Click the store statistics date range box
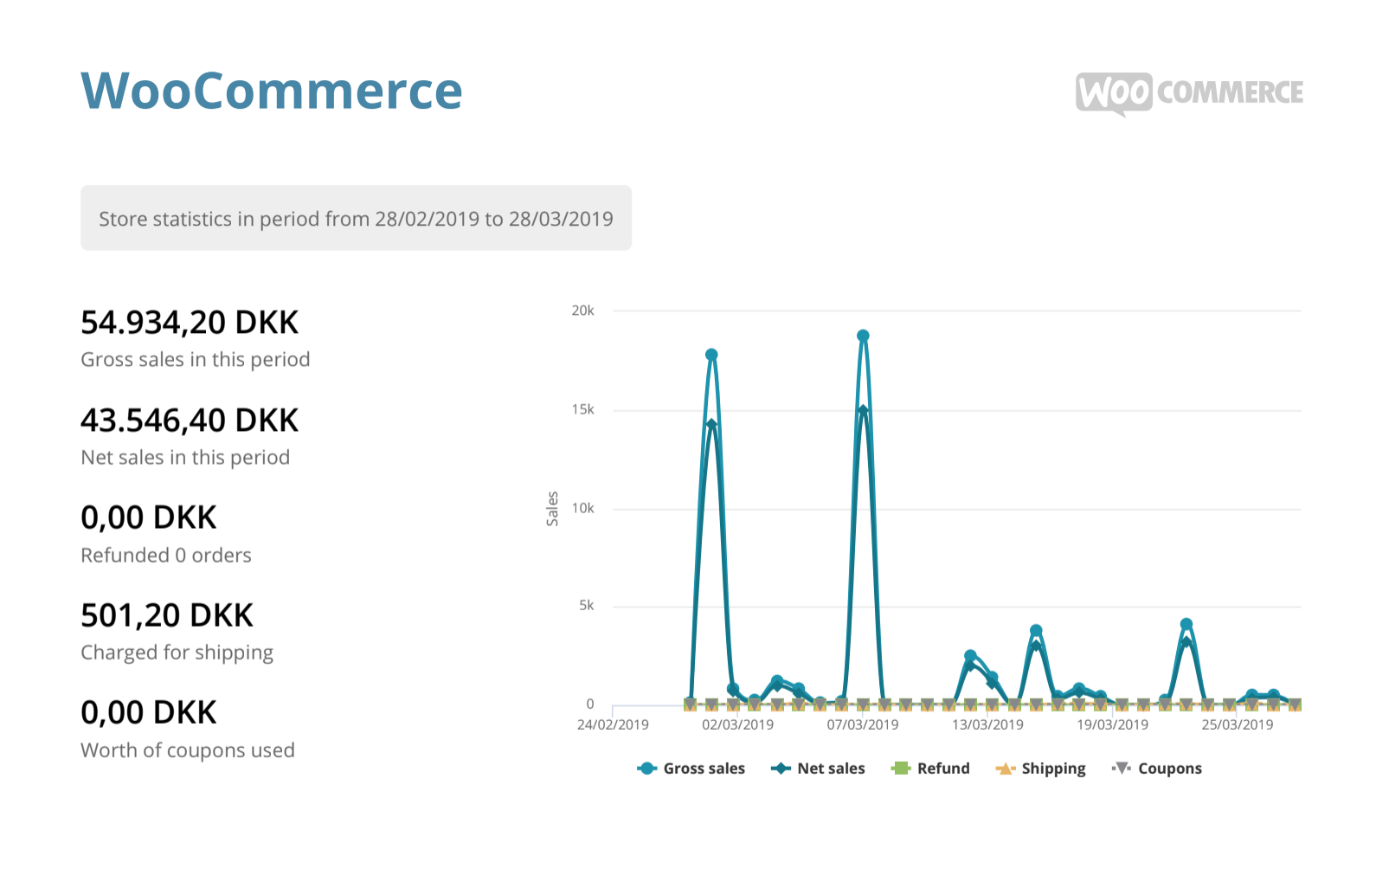 356,218
